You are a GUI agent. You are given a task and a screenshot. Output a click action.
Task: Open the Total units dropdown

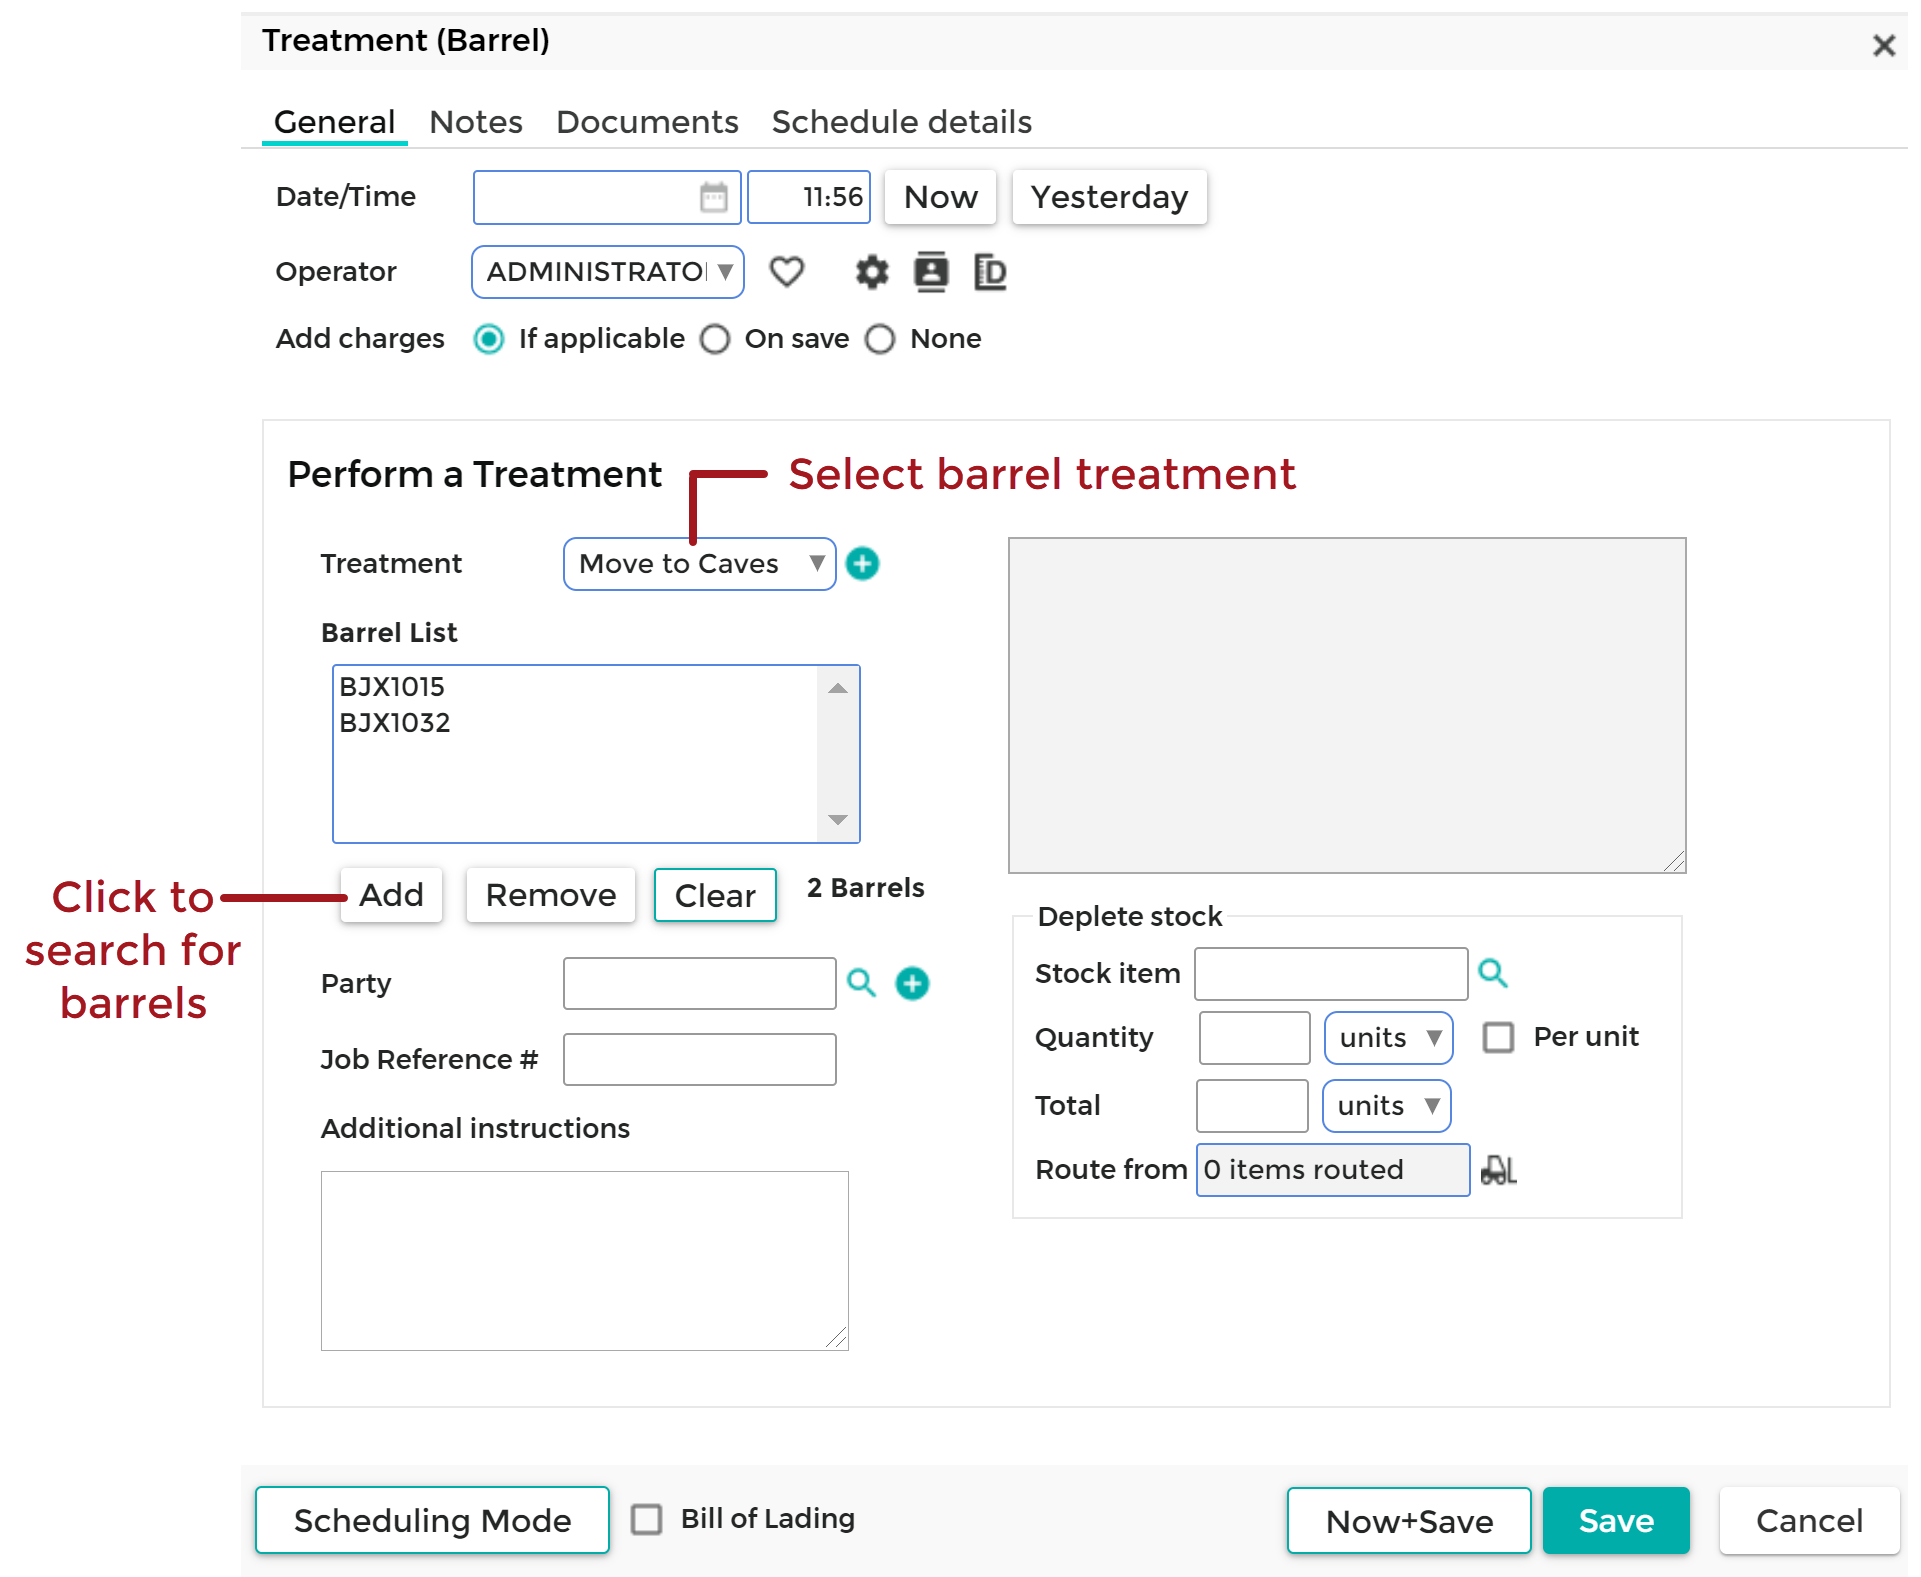[x=1386, y=1106]
